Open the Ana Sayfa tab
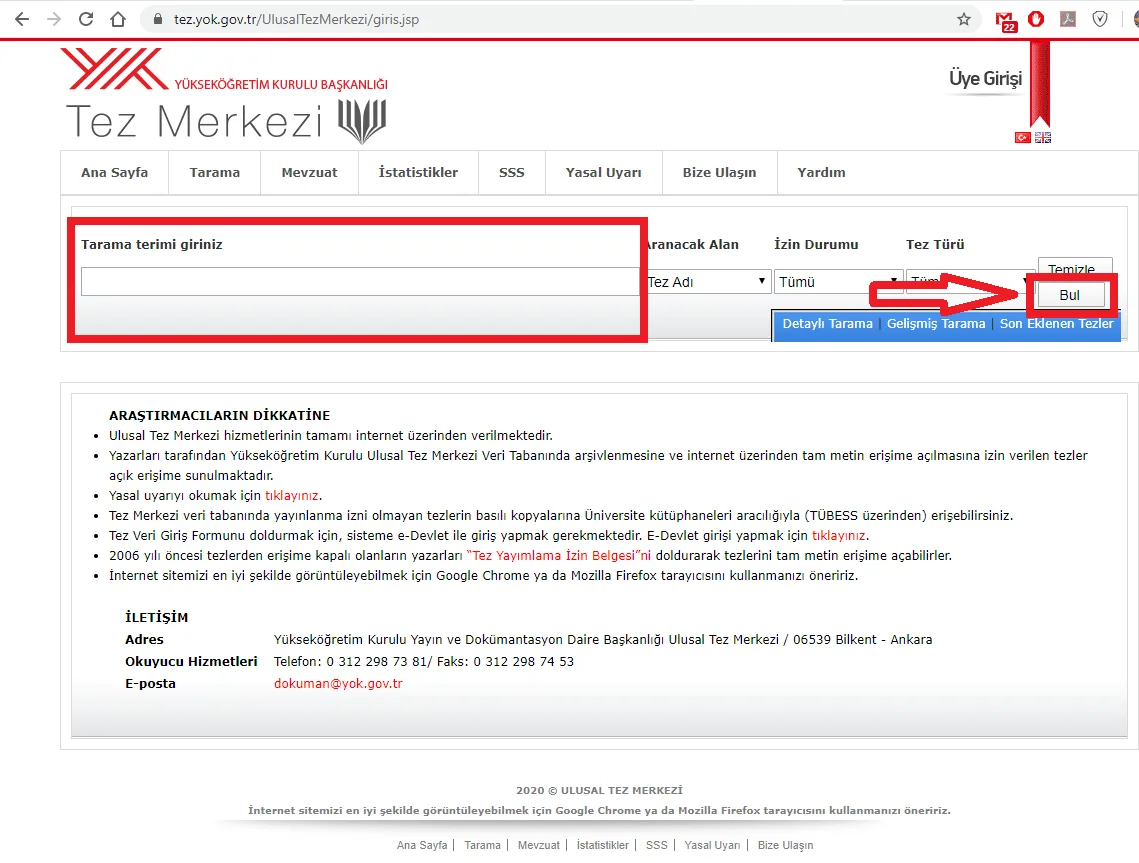This screenshot has width=1139, height=863. [x=115, y=173]
